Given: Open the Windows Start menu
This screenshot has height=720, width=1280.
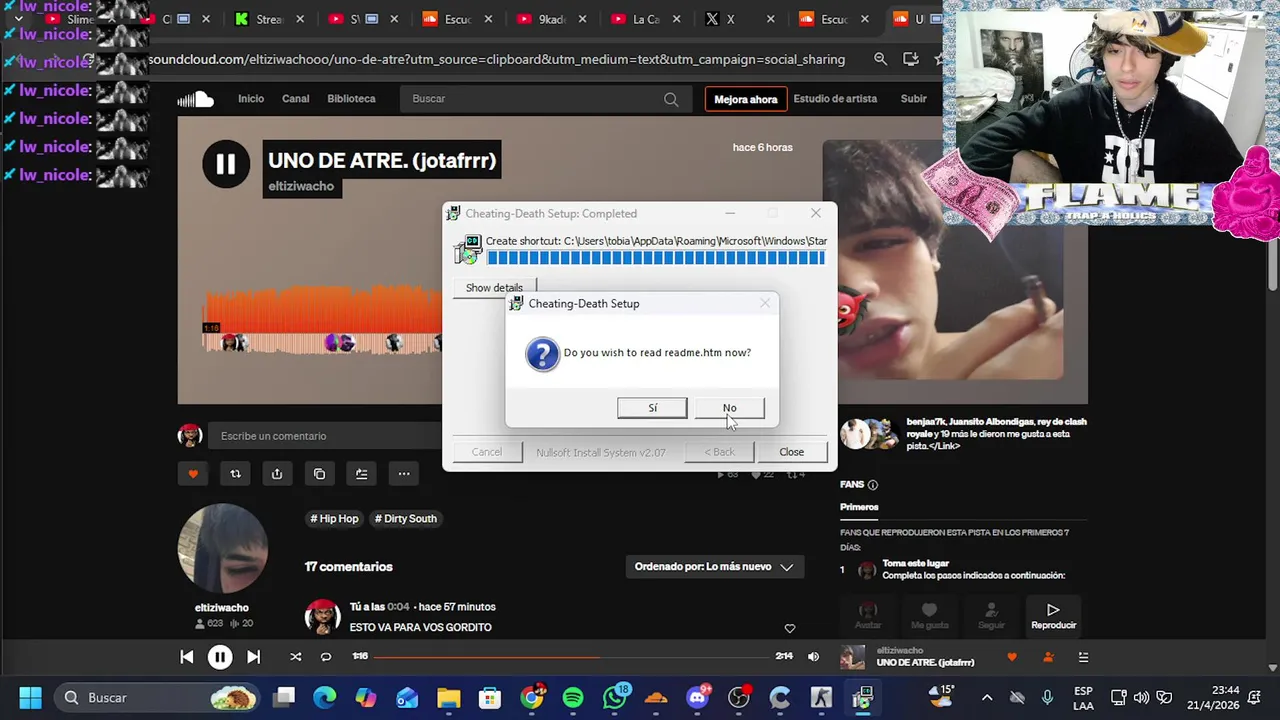Looking at the screenshot, I should click(x=31, y=697).
